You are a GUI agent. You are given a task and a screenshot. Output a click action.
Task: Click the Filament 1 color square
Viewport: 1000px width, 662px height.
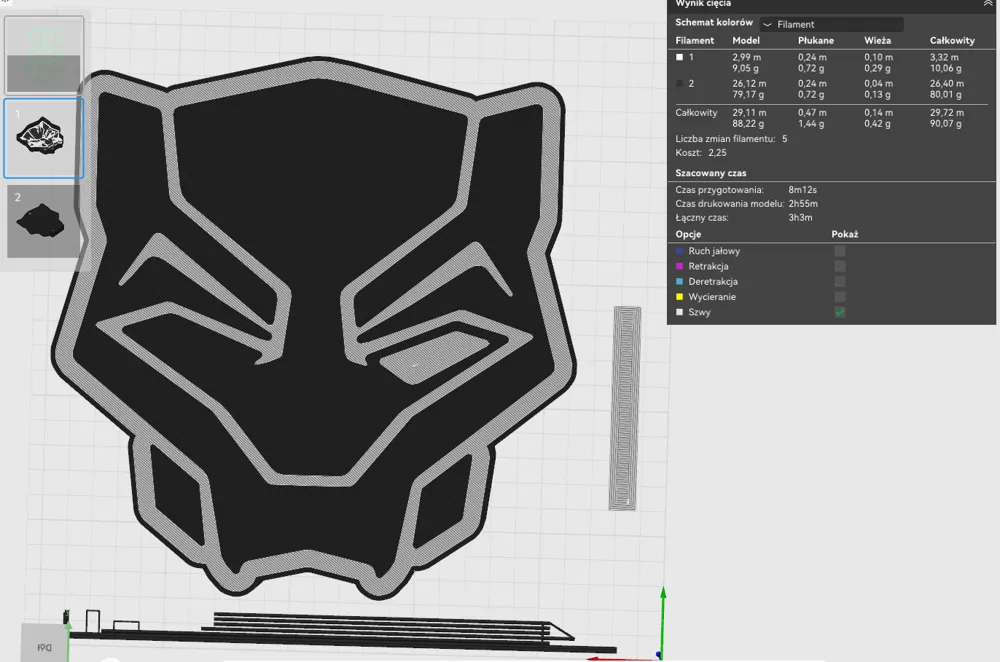click(x=681, y=57)
